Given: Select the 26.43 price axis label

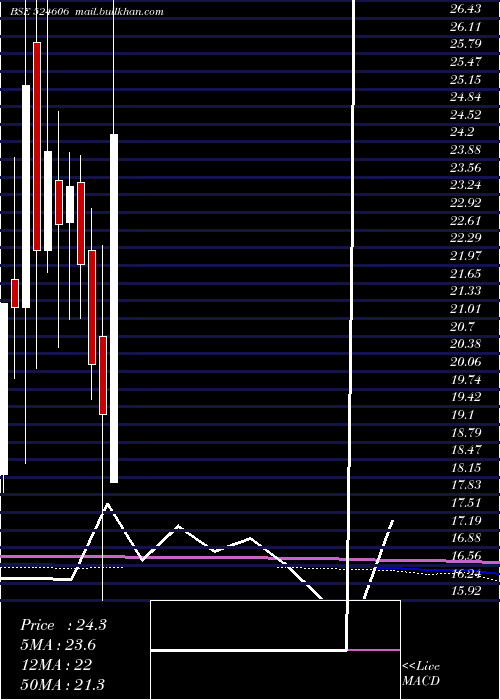Looking at the screenshot, I should coord(465,9).
